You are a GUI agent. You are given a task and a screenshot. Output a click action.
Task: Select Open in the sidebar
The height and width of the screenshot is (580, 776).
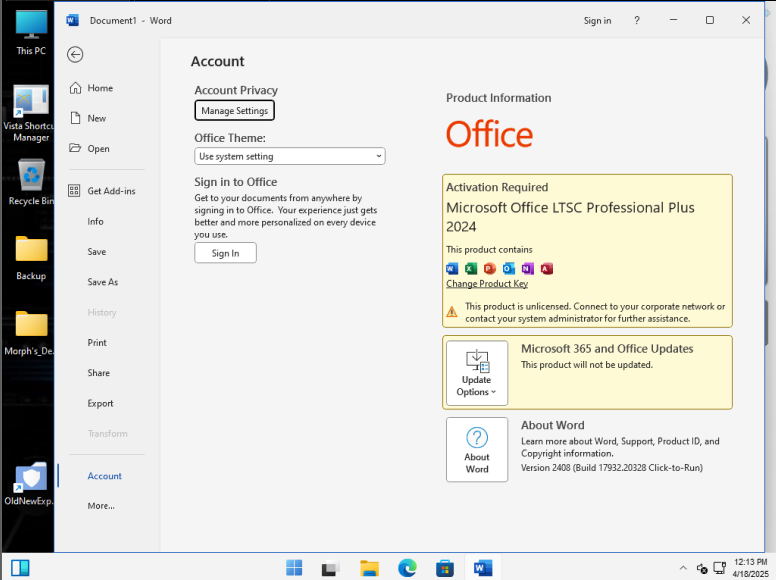(98, 148)
